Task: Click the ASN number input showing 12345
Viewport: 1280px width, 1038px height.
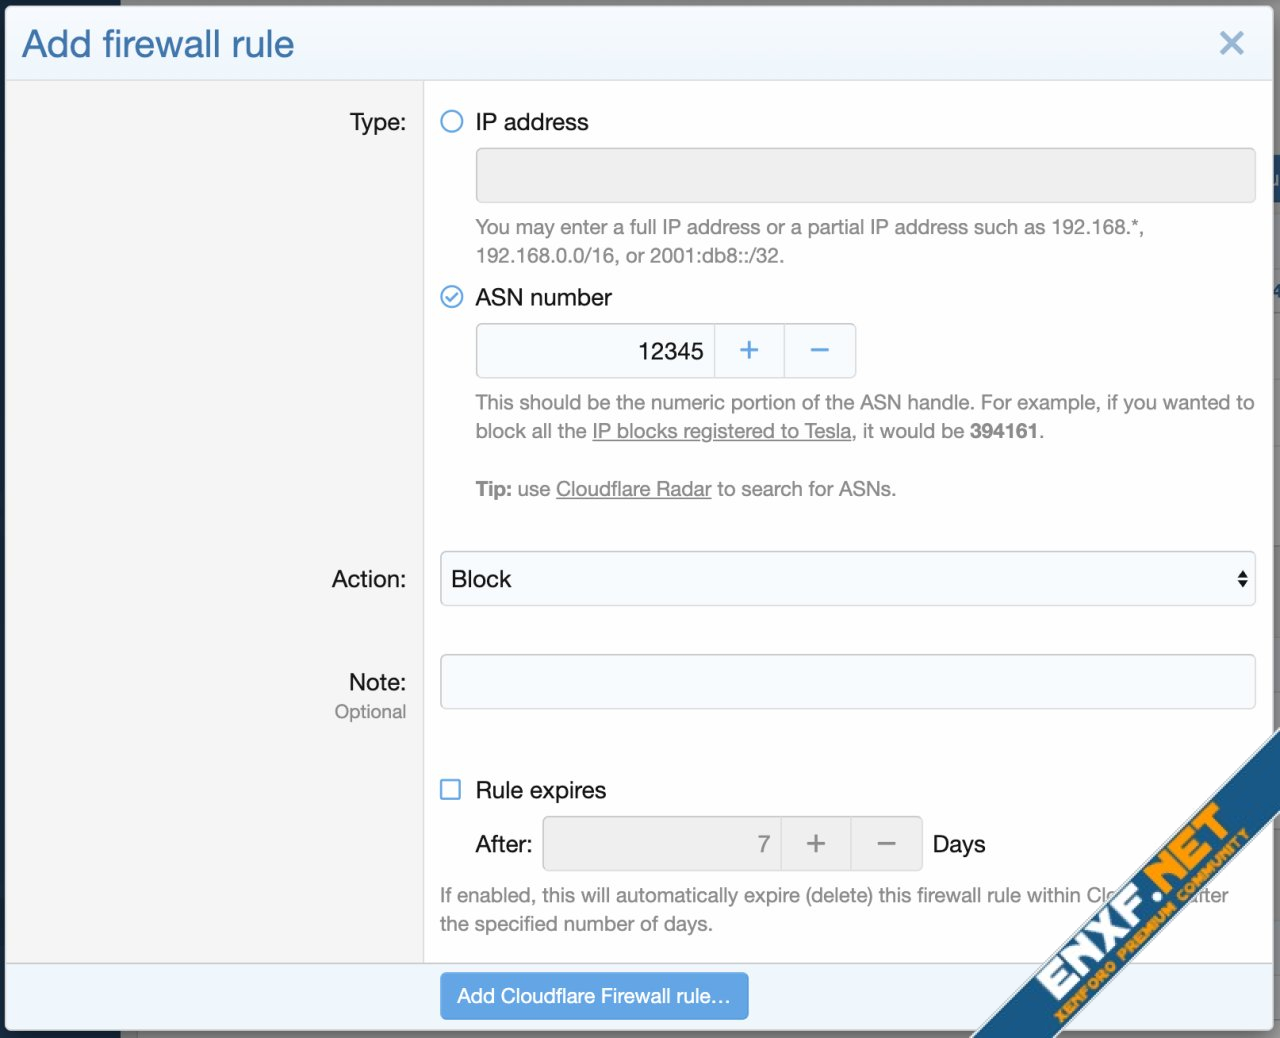Action: [595, 351]
